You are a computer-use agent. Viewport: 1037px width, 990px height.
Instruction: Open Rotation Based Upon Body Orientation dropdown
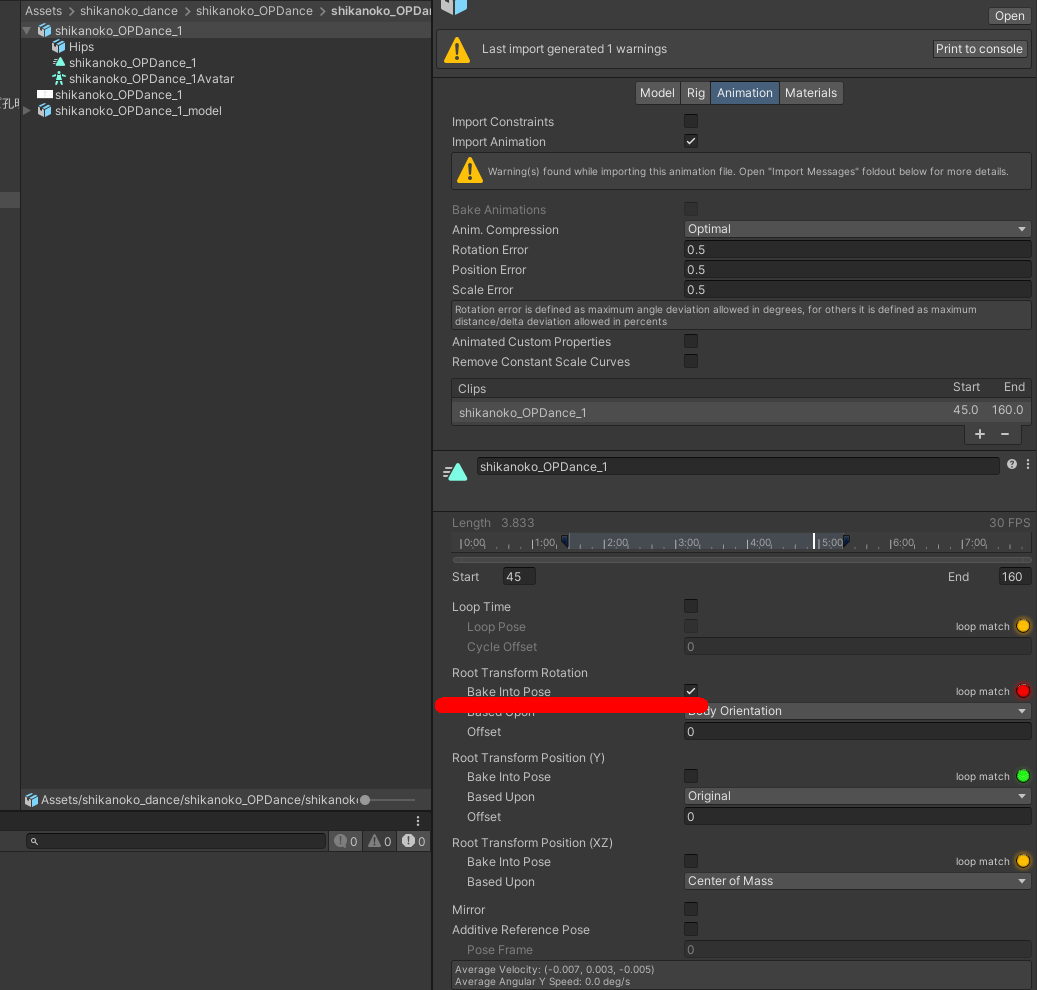pyautogui.click(x=857, y=711)
